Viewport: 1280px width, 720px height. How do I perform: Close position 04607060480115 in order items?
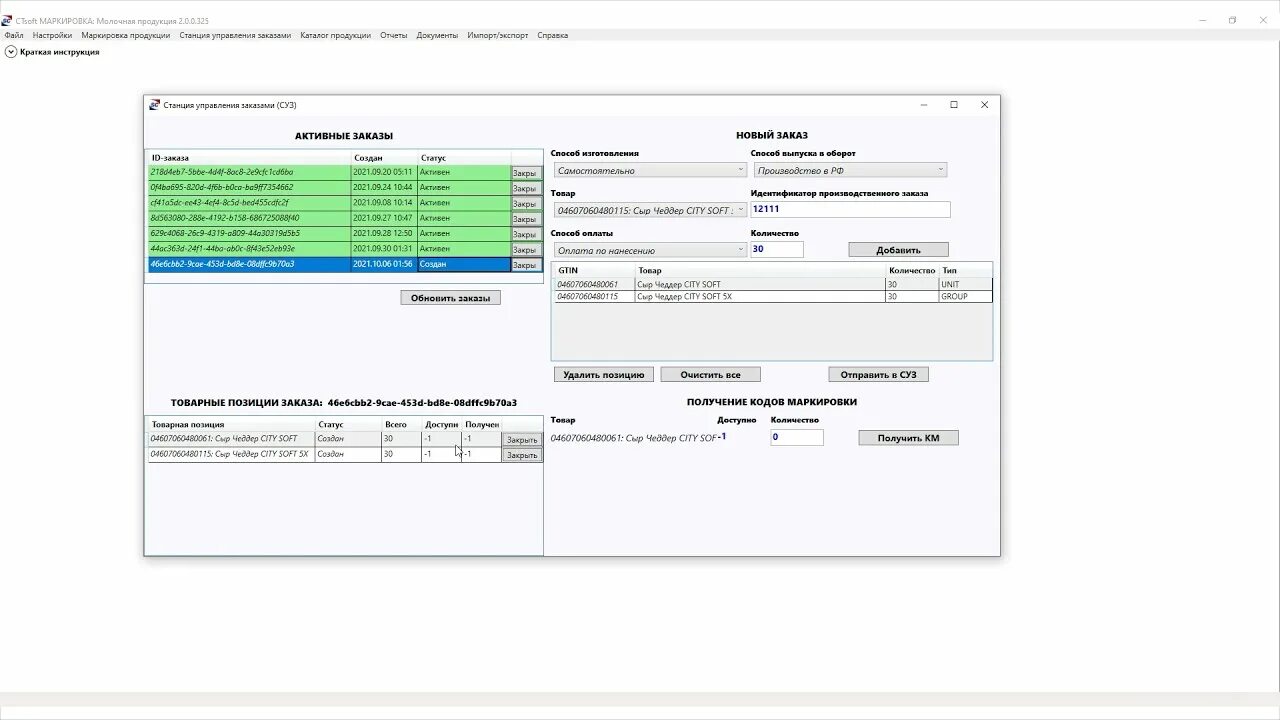point(522,455)
